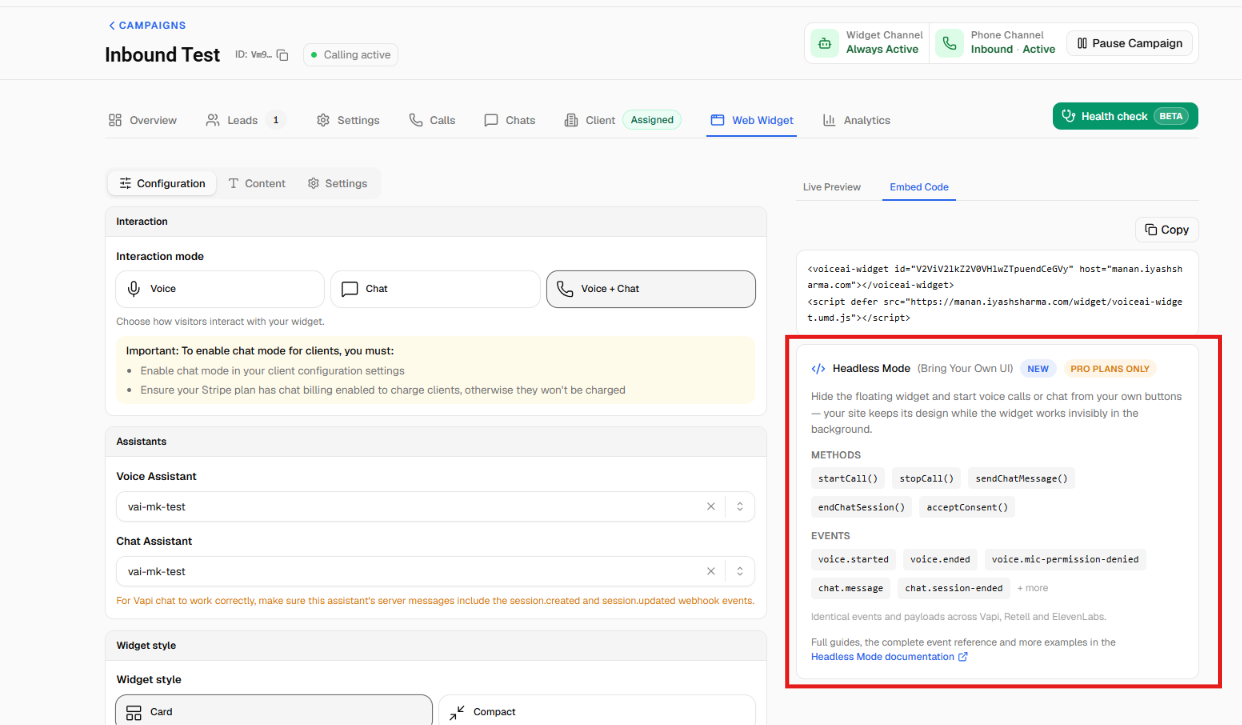
Task: Click the BETA badge on Health check
Action: point(1170,116)
